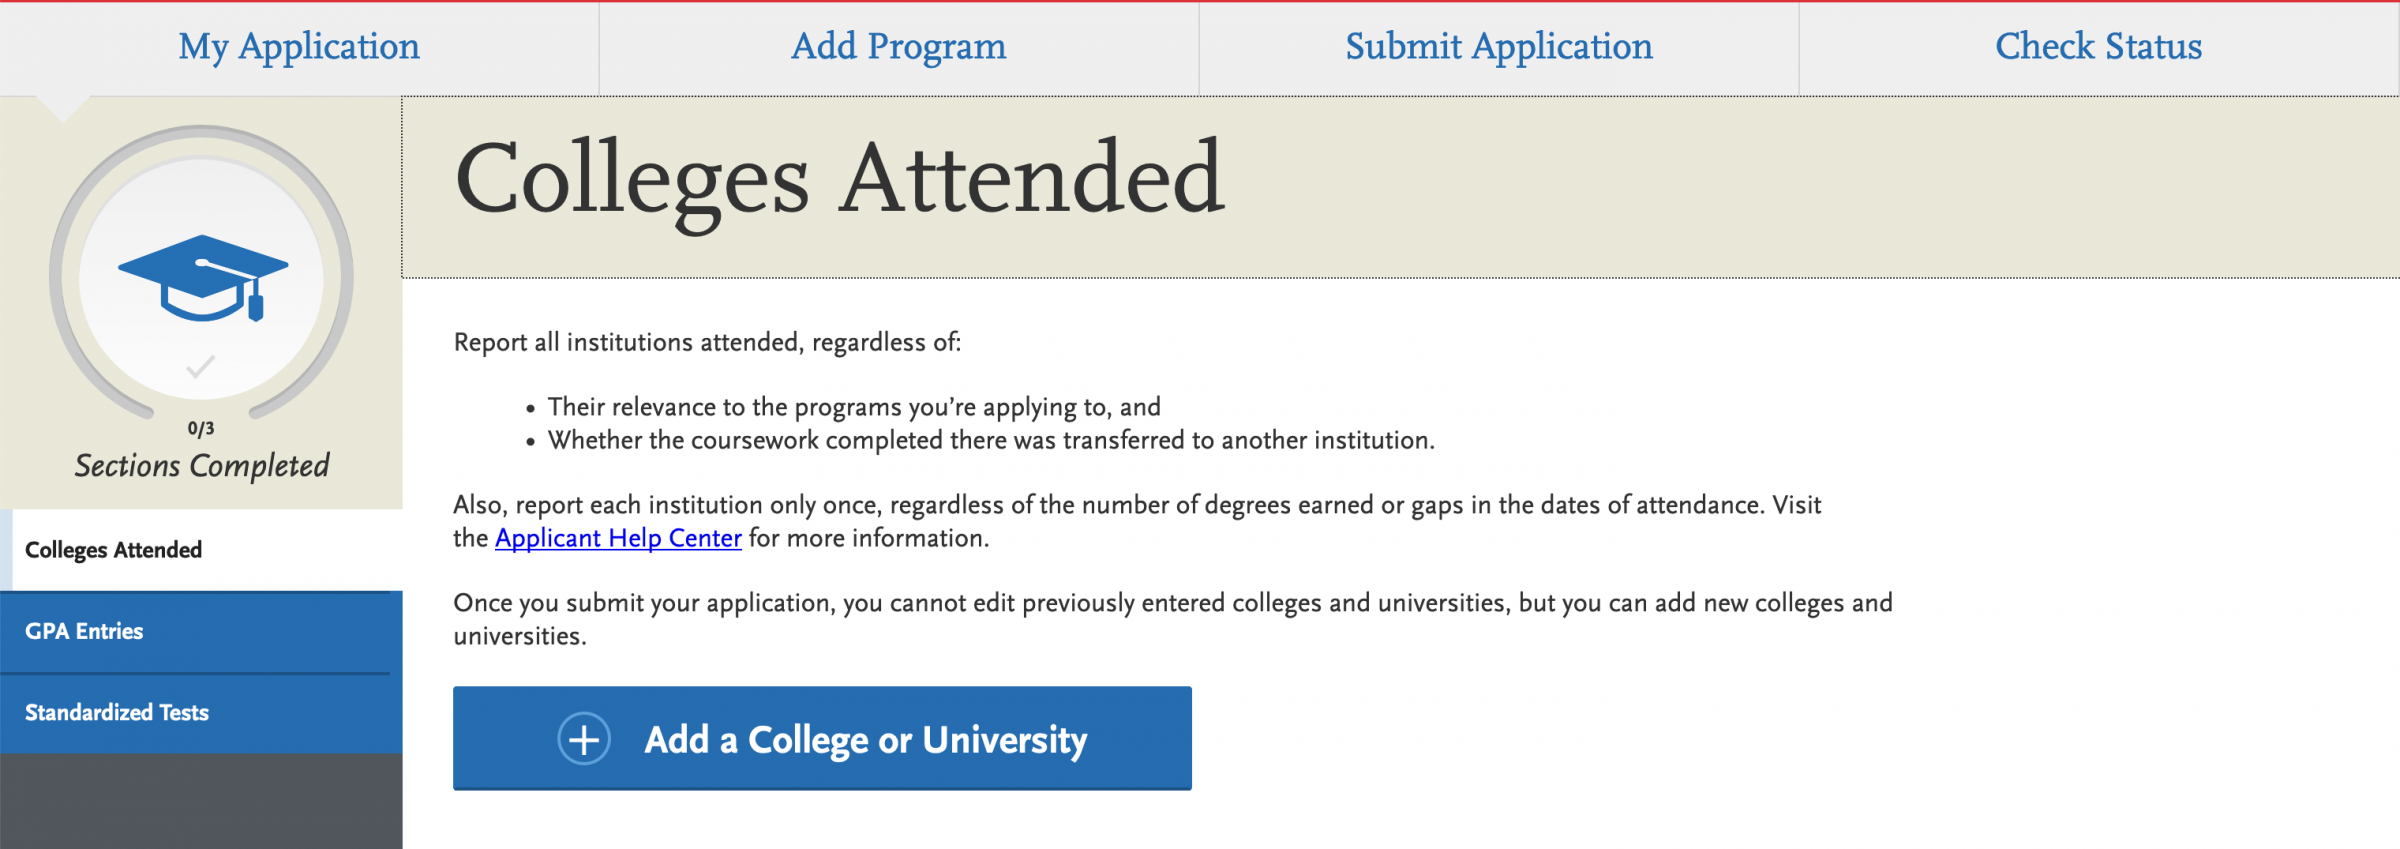
Task: Click the highlighted Colleges Attended sidebar entry
Action: pyautogui.click(x=113, y=549)
